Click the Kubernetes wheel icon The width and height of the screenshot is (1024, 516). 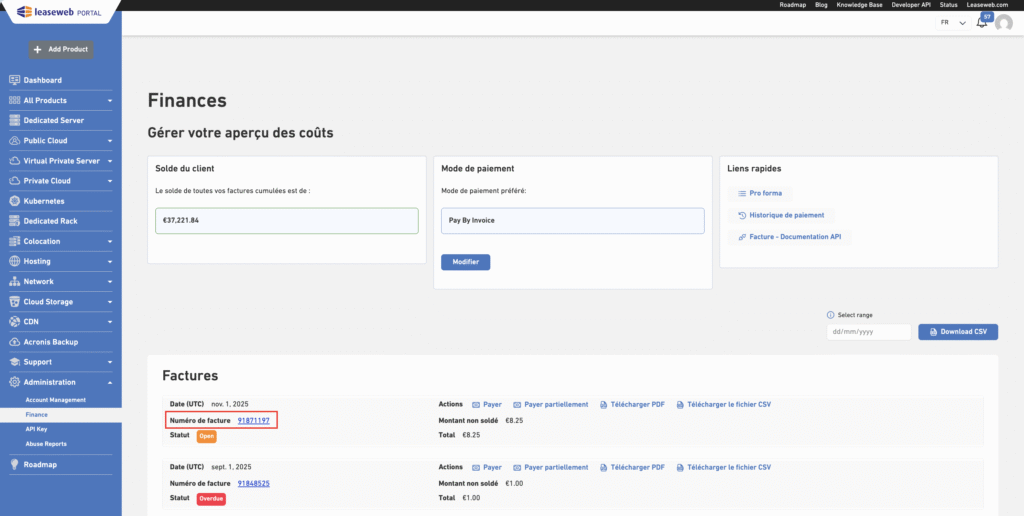point(14,201)
